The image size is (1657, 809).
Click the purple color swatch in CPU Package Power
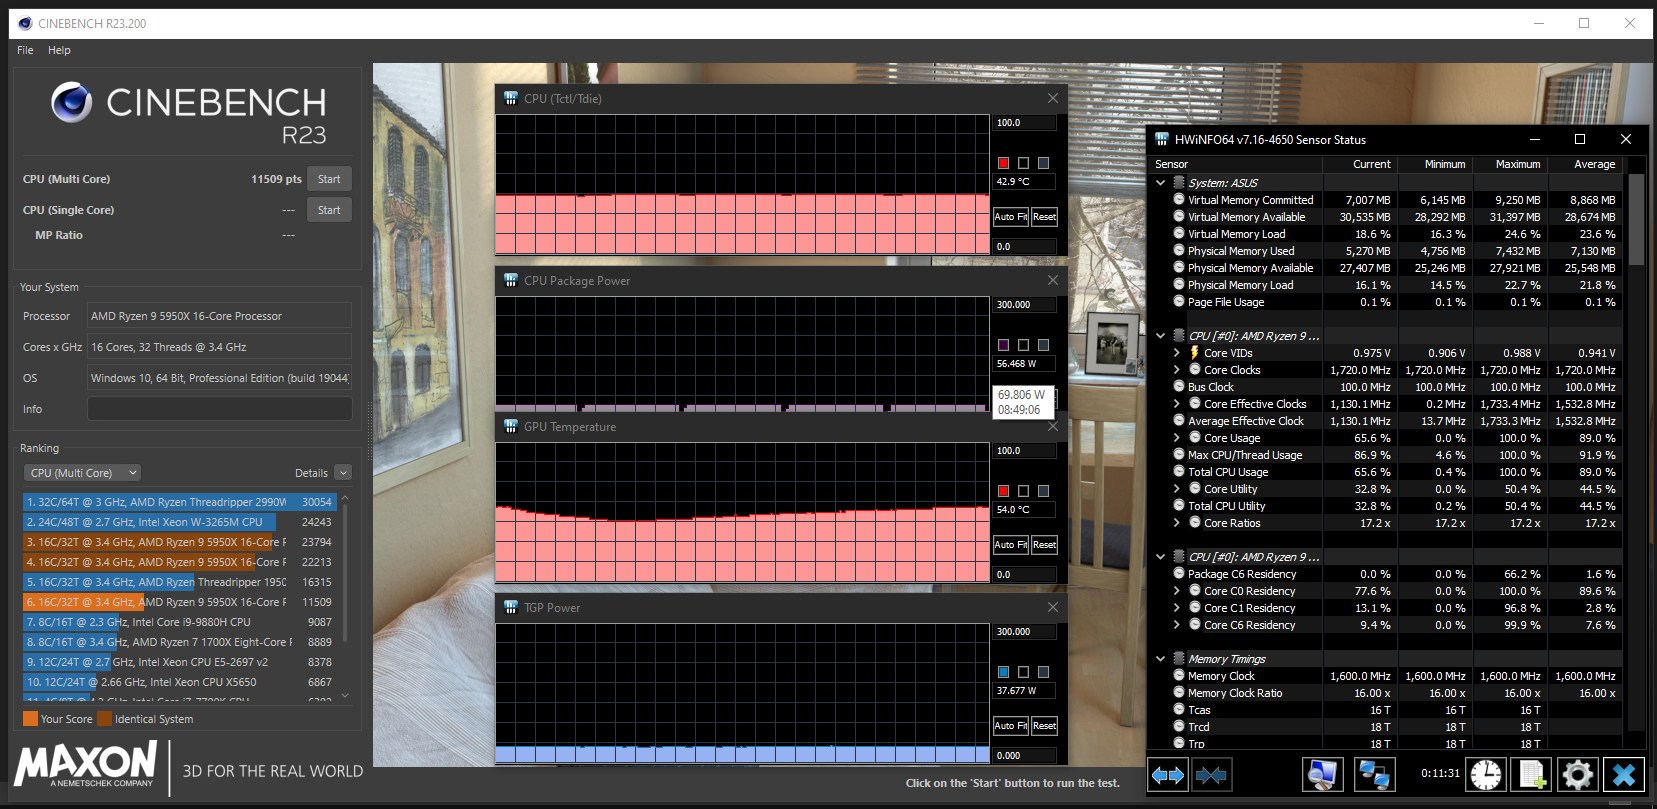1003,345
